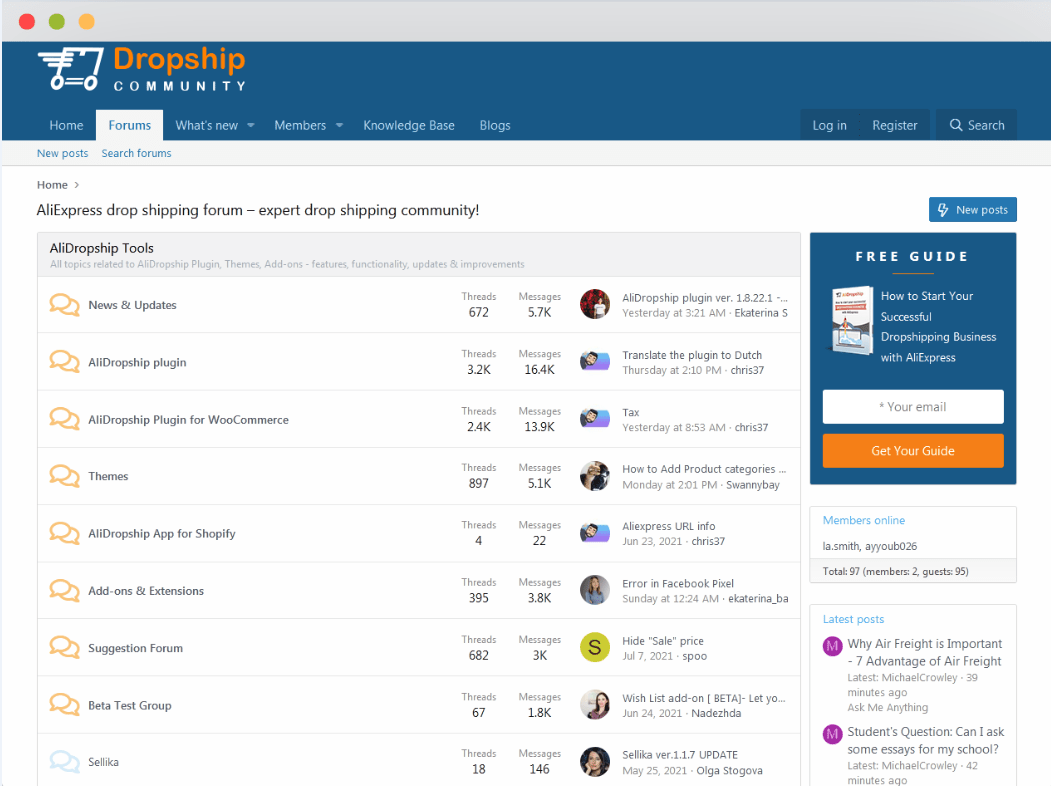This screenshot has width=1051, height=786.
Task: Click Swannybay avatar in Themes row
Action: click(595, 476)
